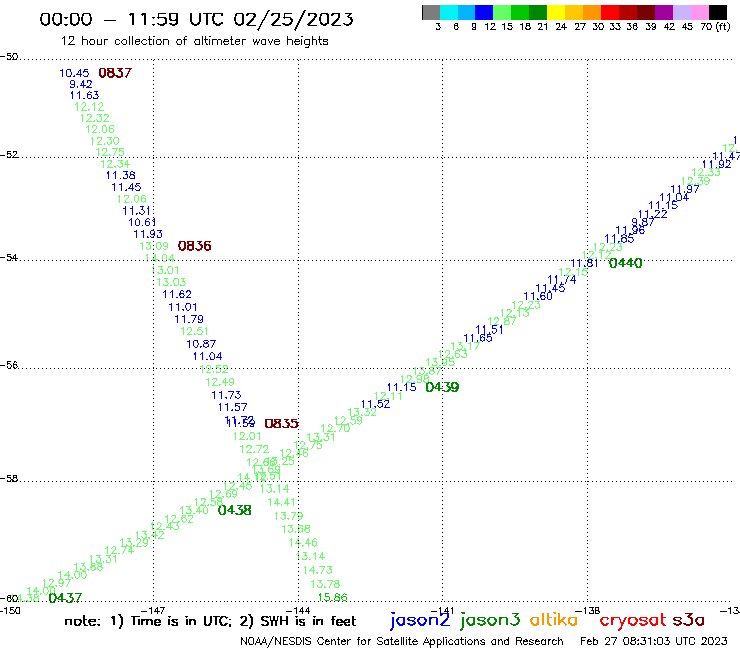Click the wave height value 11.52
This screenshot has width=740, height=650.
[376, 404]
